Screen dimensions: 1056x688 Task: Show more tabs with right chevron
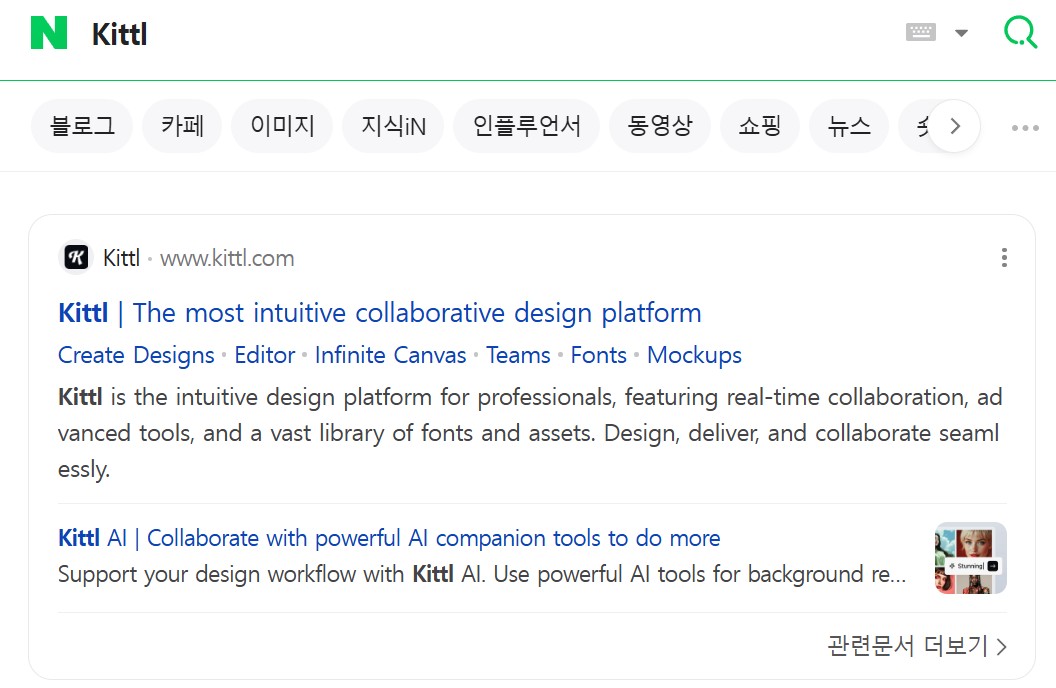pos(954,126)
